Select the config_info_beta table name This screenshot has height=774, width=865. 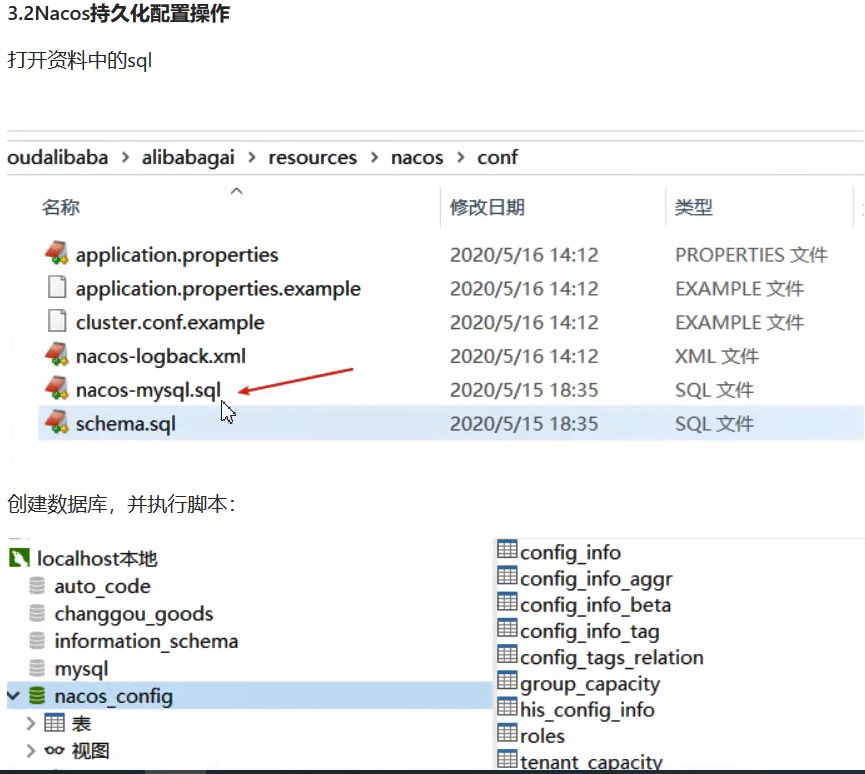coord(595,605)
